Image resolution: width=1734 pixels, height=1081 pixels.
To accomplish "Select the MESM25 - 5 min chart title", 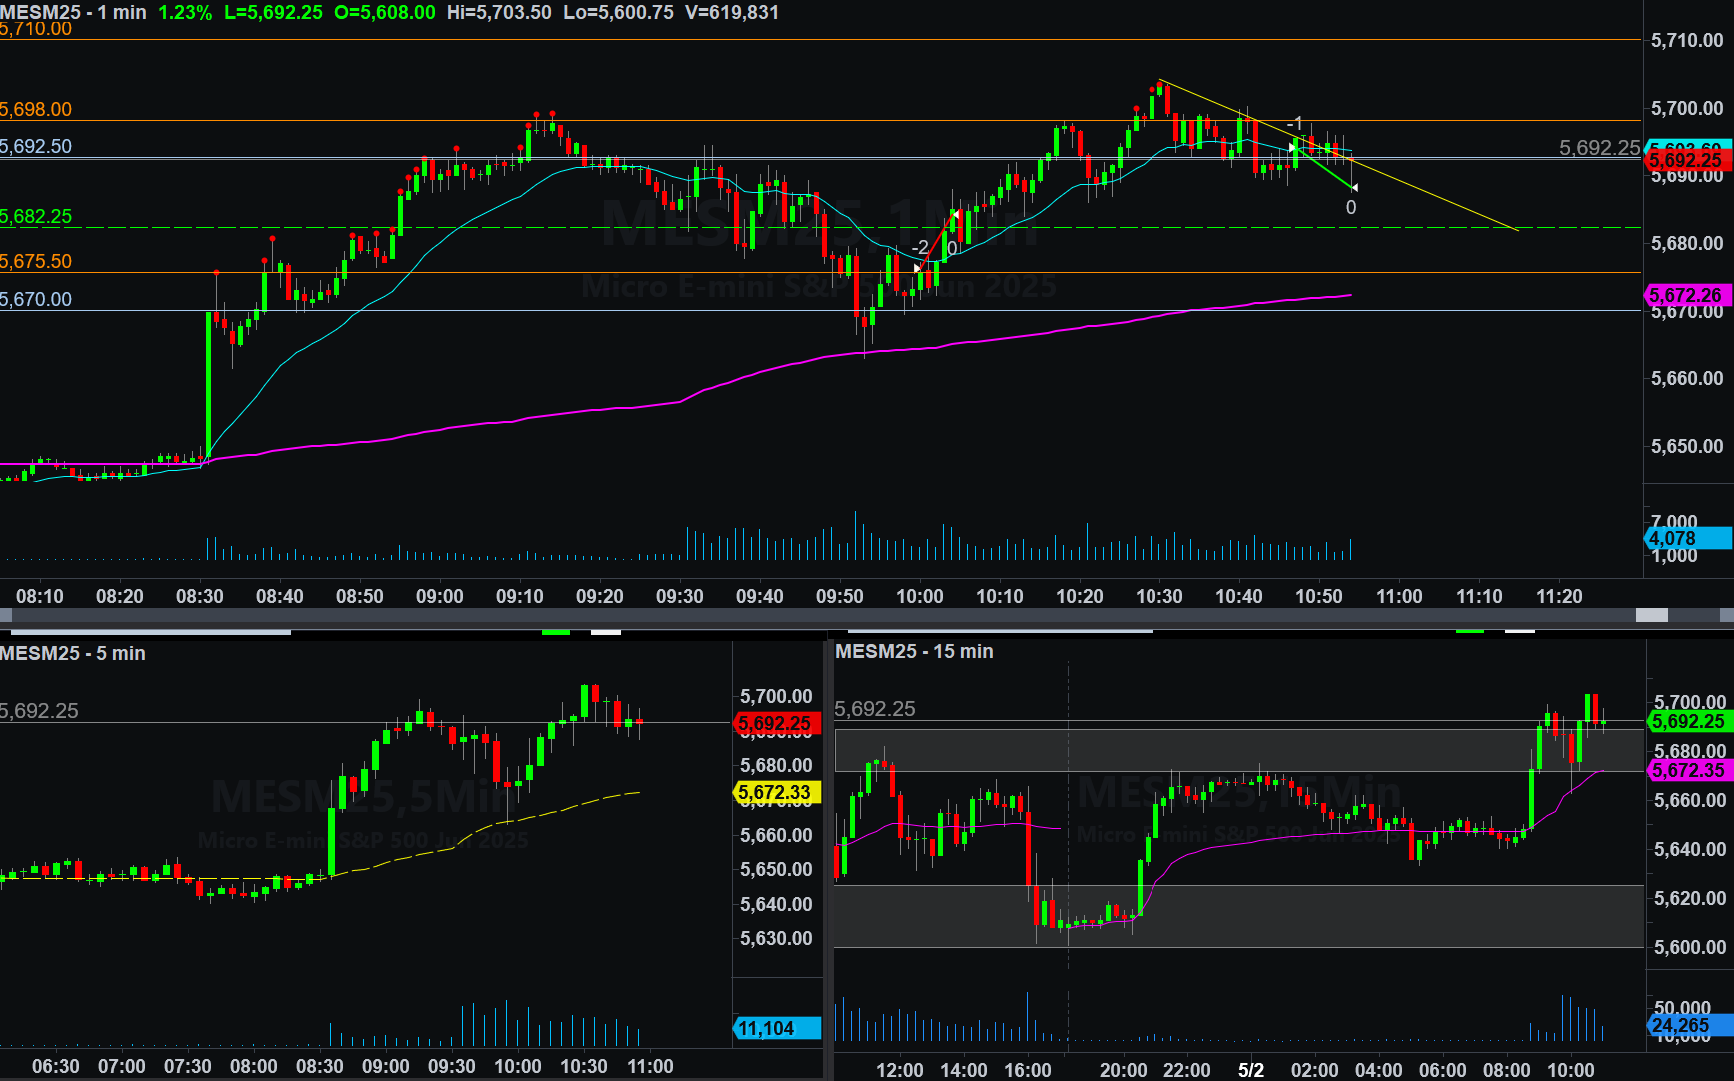I will pyautogui.click(x=73, y=653).
